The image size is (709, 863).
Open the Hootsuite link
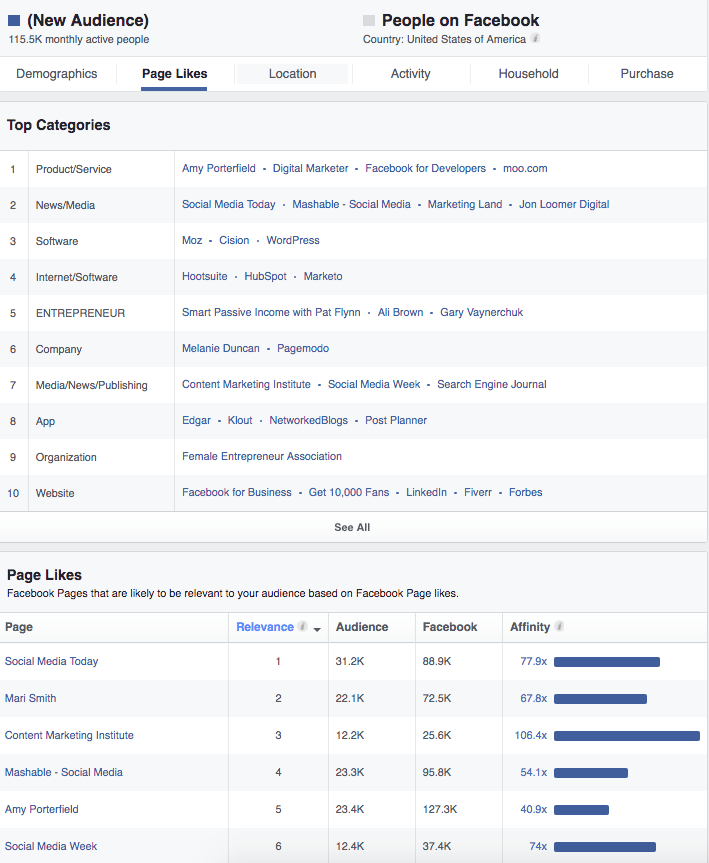coord(205,276)
